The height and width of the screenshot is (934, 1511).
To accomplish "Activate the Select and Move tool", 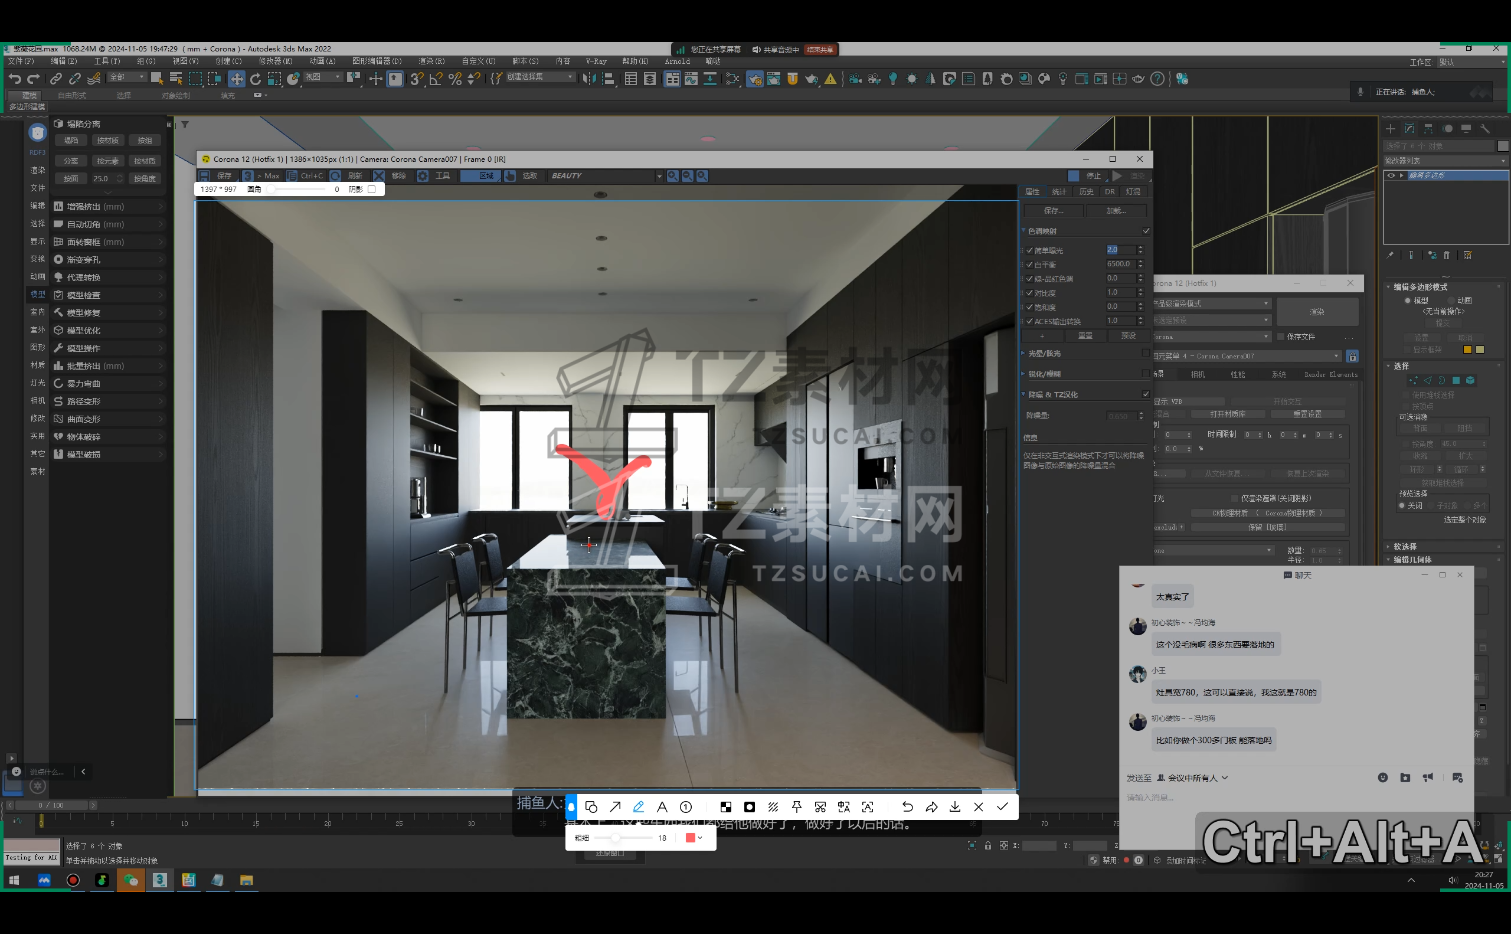I will coord(236,79).
